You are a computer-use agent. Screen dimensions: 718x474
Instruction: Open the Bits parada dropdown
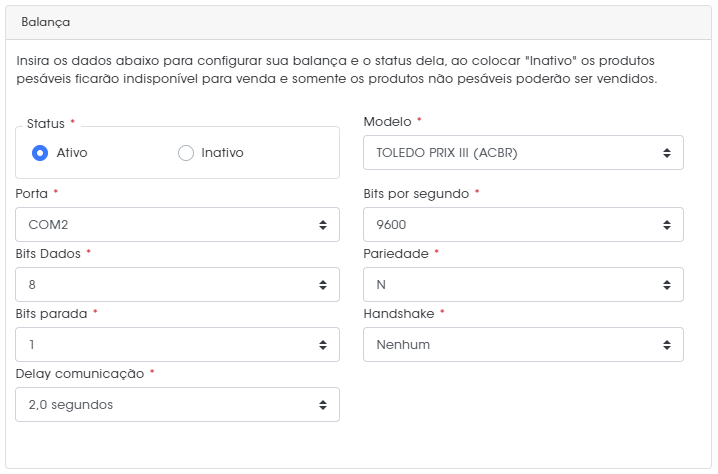(177, 344)
